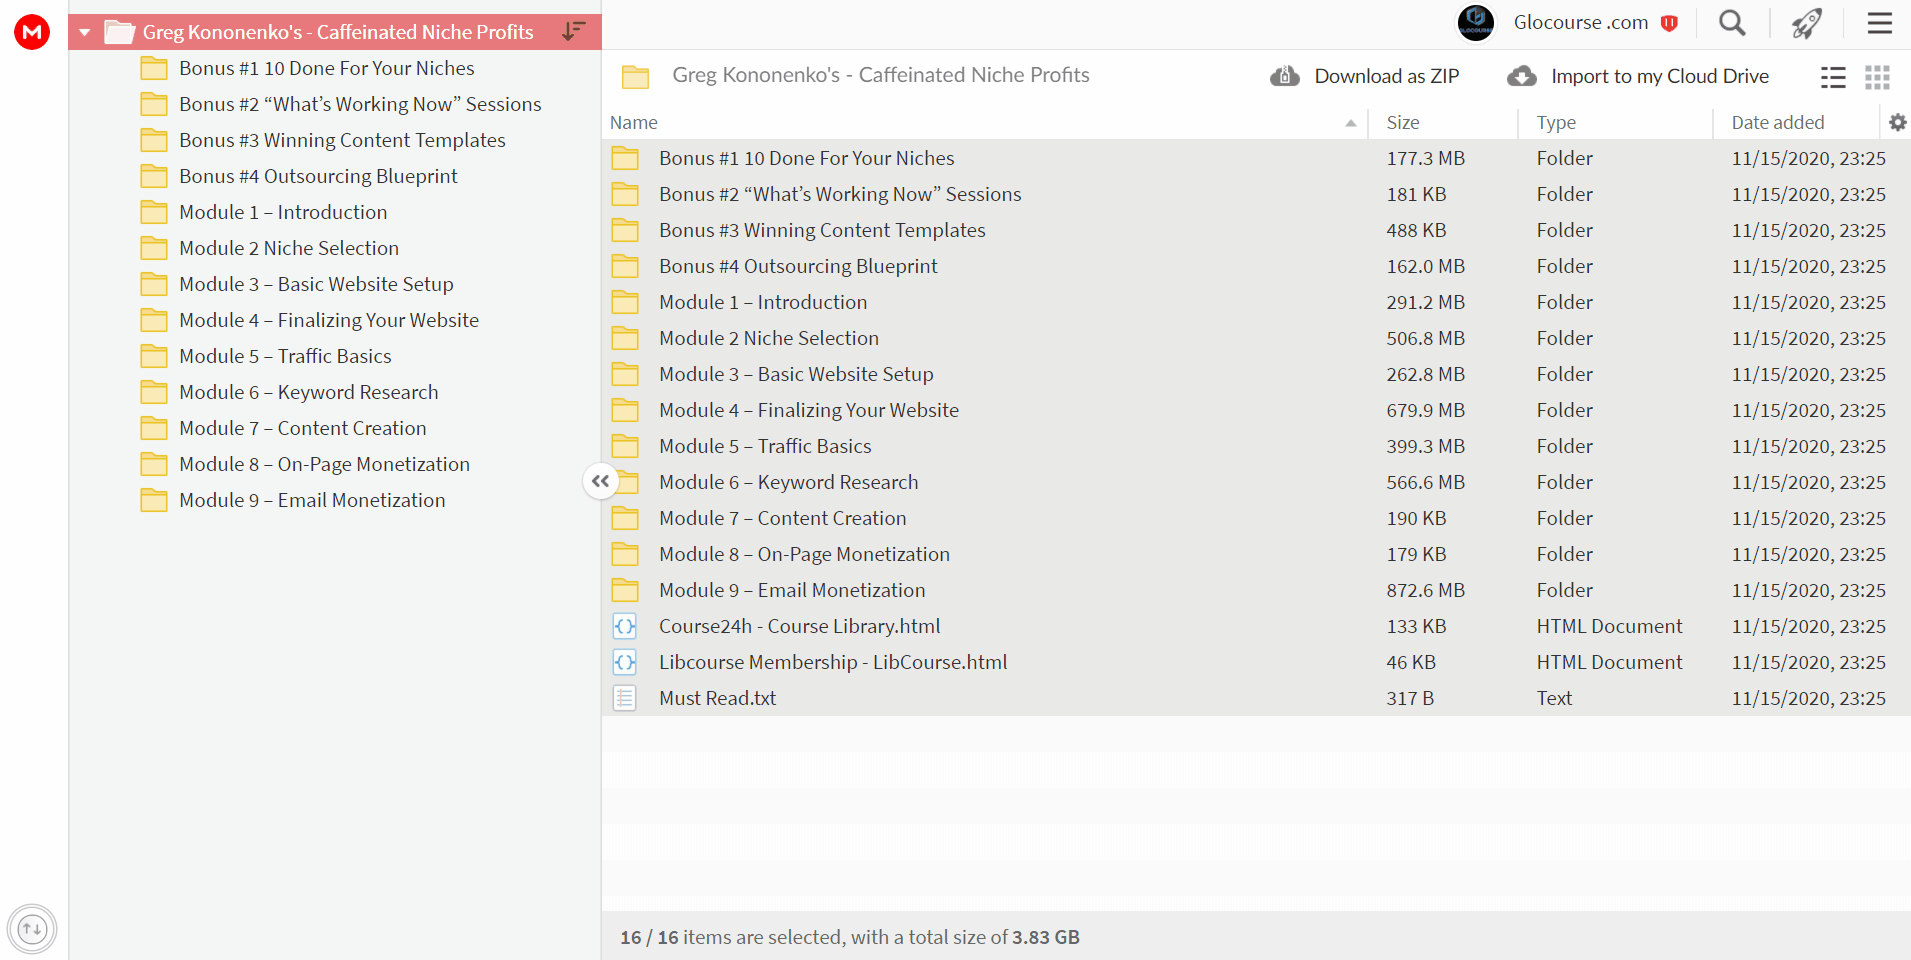Switch to list view icon
This screenshot has height=960, width=1911.
(x=1833, y=77)
